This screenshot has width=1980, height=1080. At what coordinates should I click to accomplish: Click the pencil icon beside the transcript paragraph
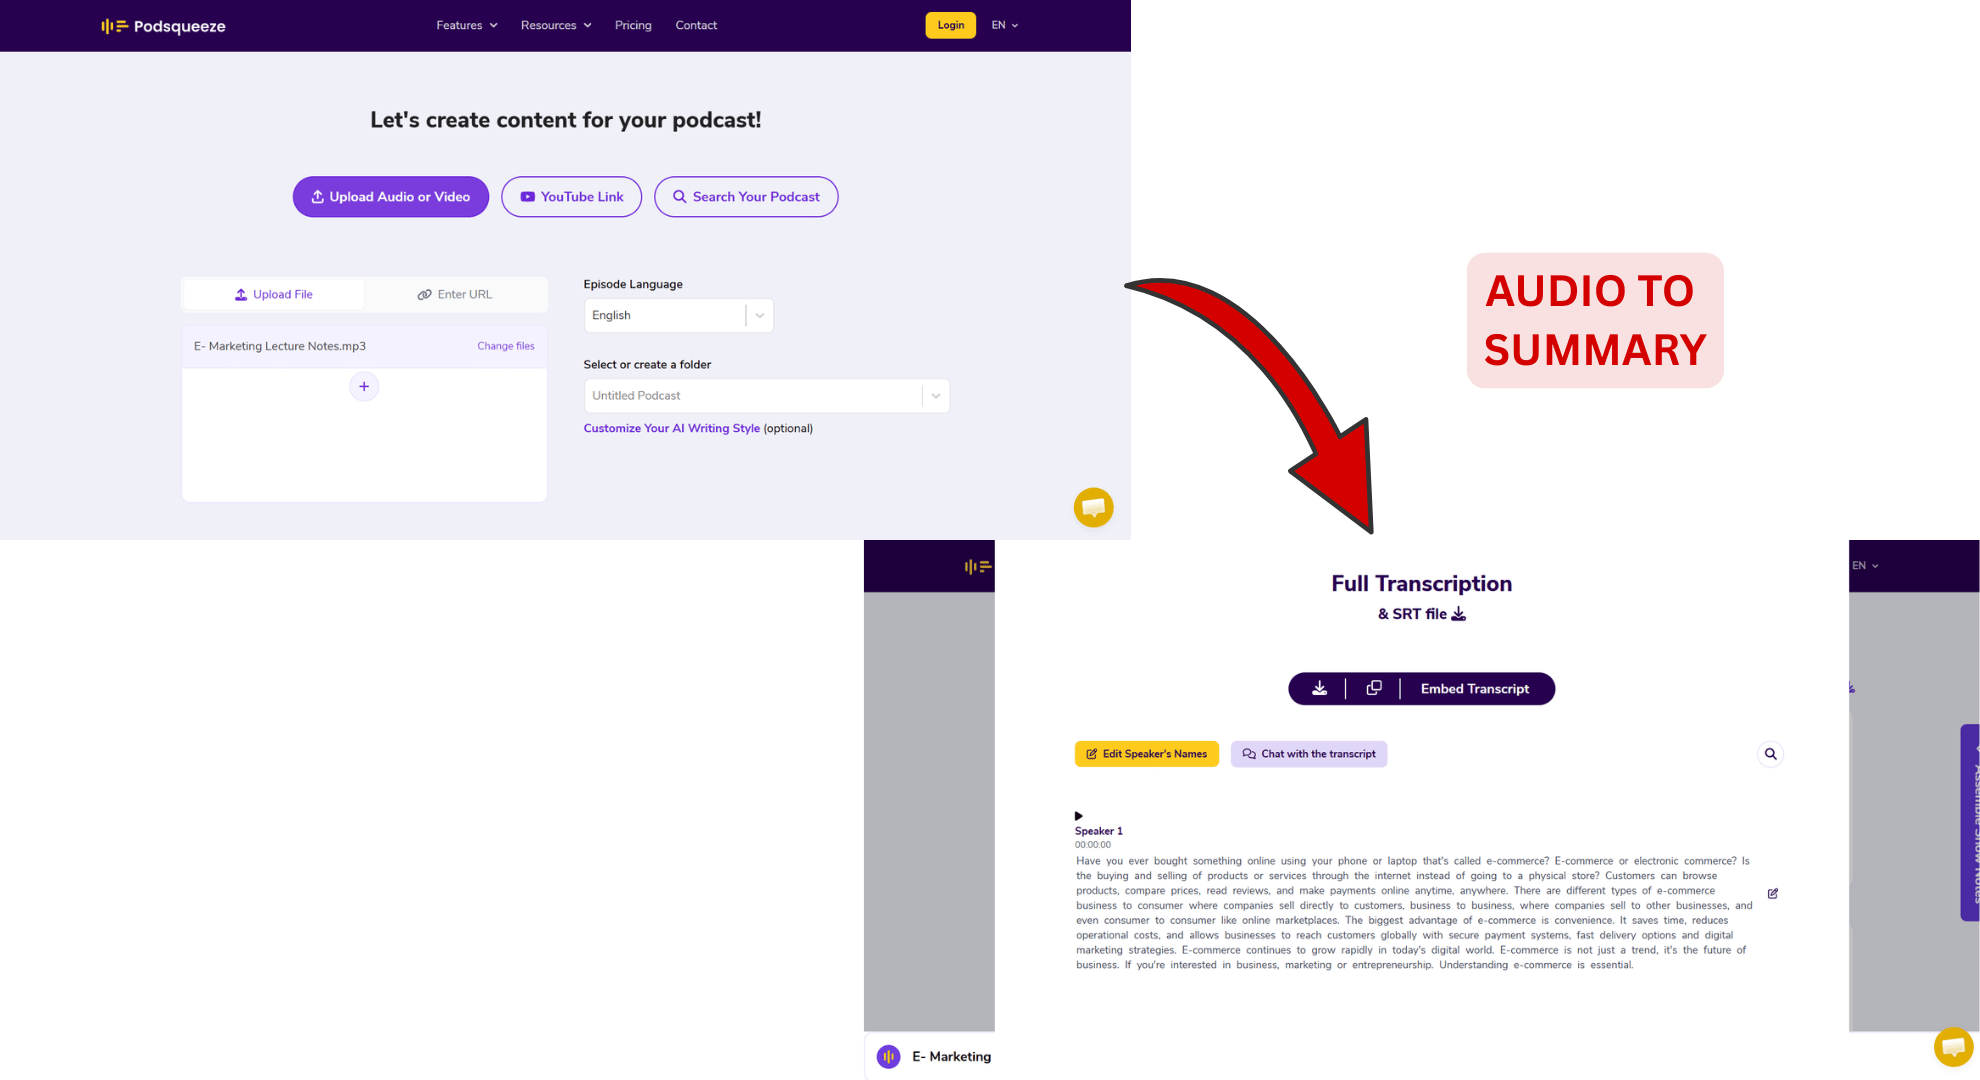1773,893
